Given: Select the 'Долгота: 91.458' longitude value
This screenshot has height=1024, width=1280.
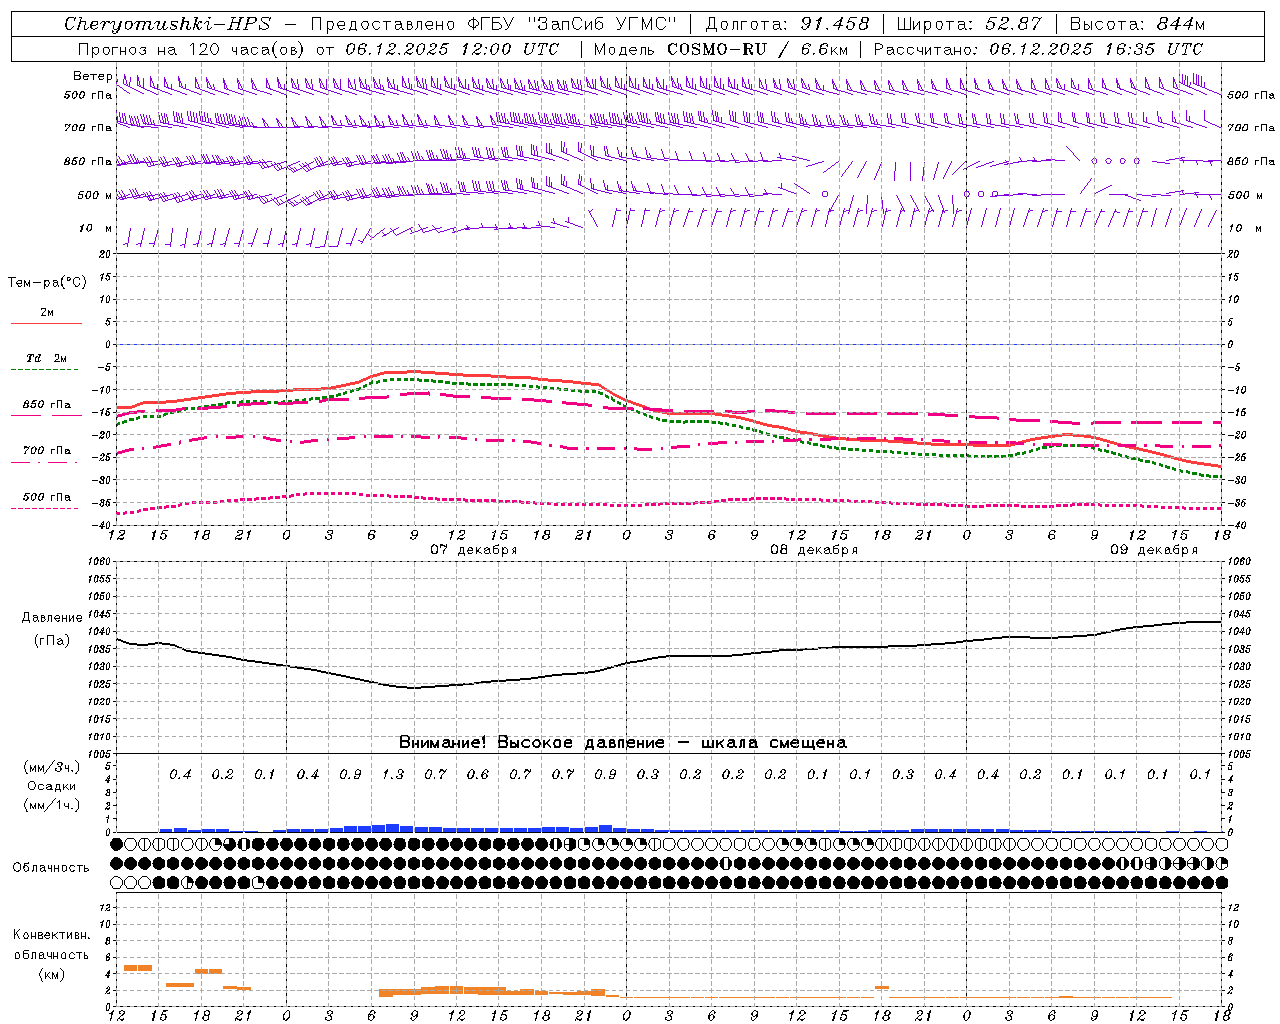Looking at the screenshot, I should [x=787, y=24].
